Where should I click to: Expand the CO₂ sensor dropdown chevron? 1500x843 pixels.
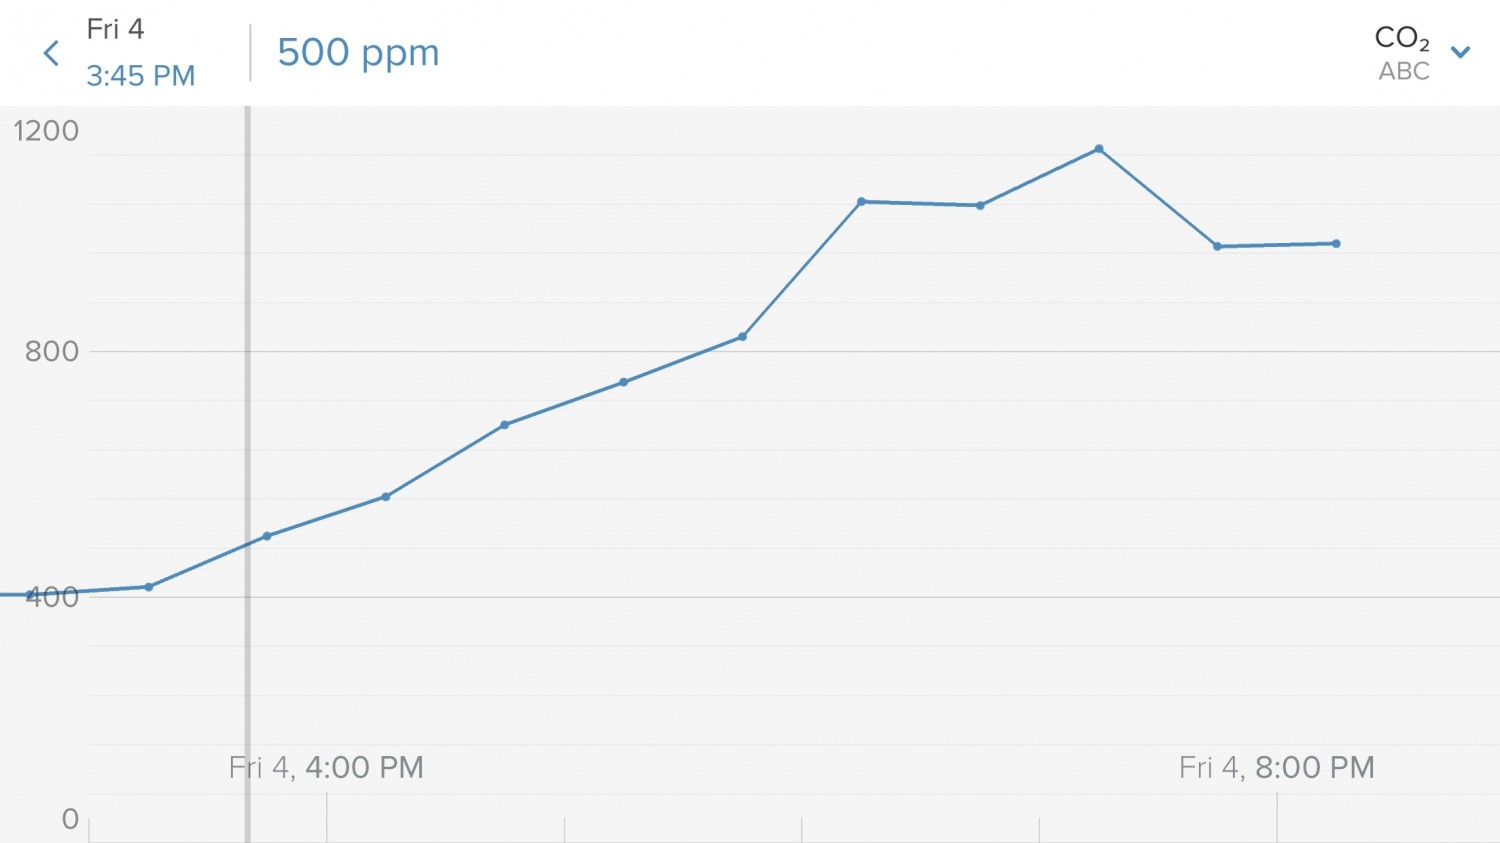pyautogui.click(x=1460, y=52)
